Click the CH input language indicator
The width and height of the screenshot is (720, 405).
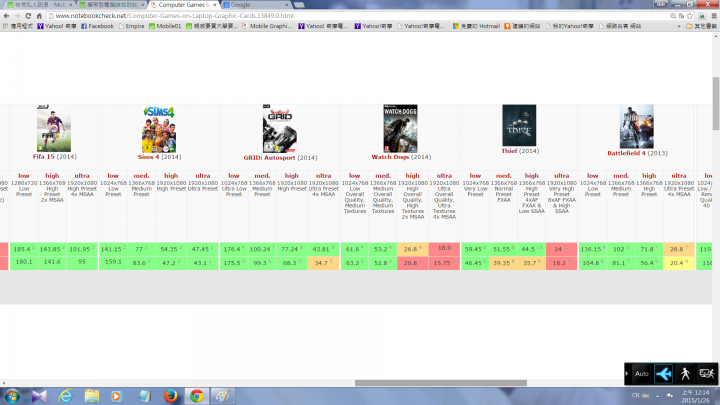point(636,395)
